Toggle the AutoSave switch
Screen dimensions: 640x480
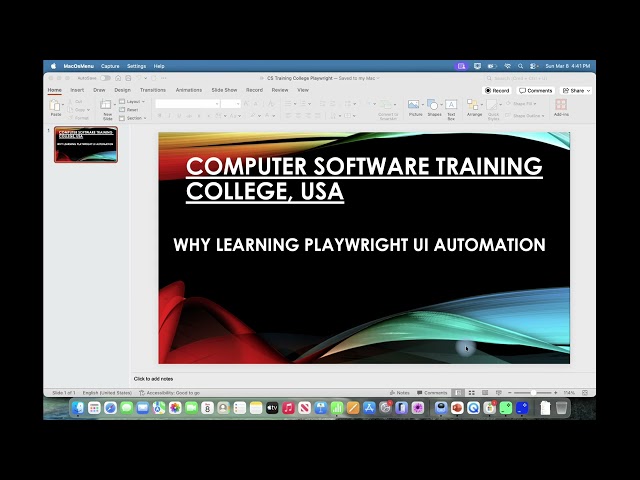click(105, 78)
